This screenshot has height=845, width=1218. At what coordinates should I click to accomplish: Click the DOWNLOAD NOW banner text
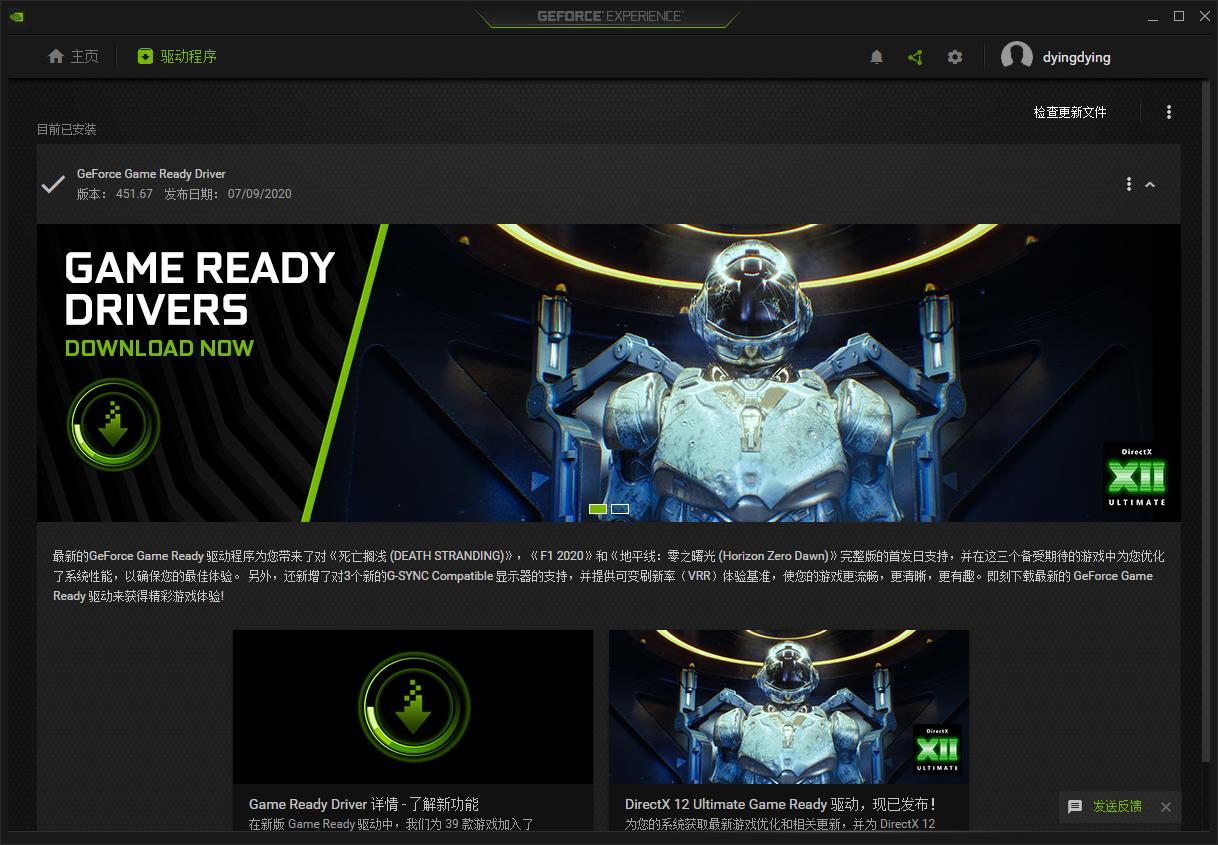[159, 348]
